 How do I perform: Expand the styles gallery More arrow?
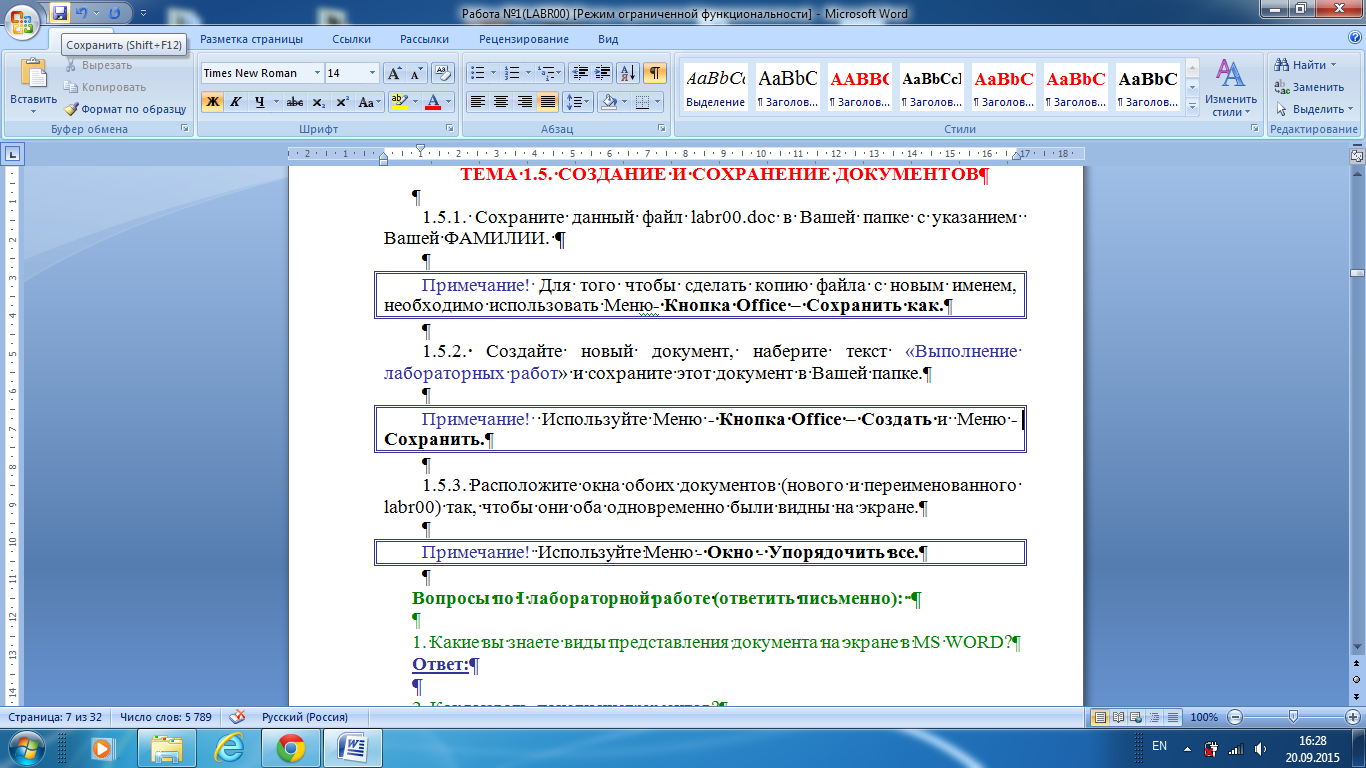click(x=1192, y=106)
